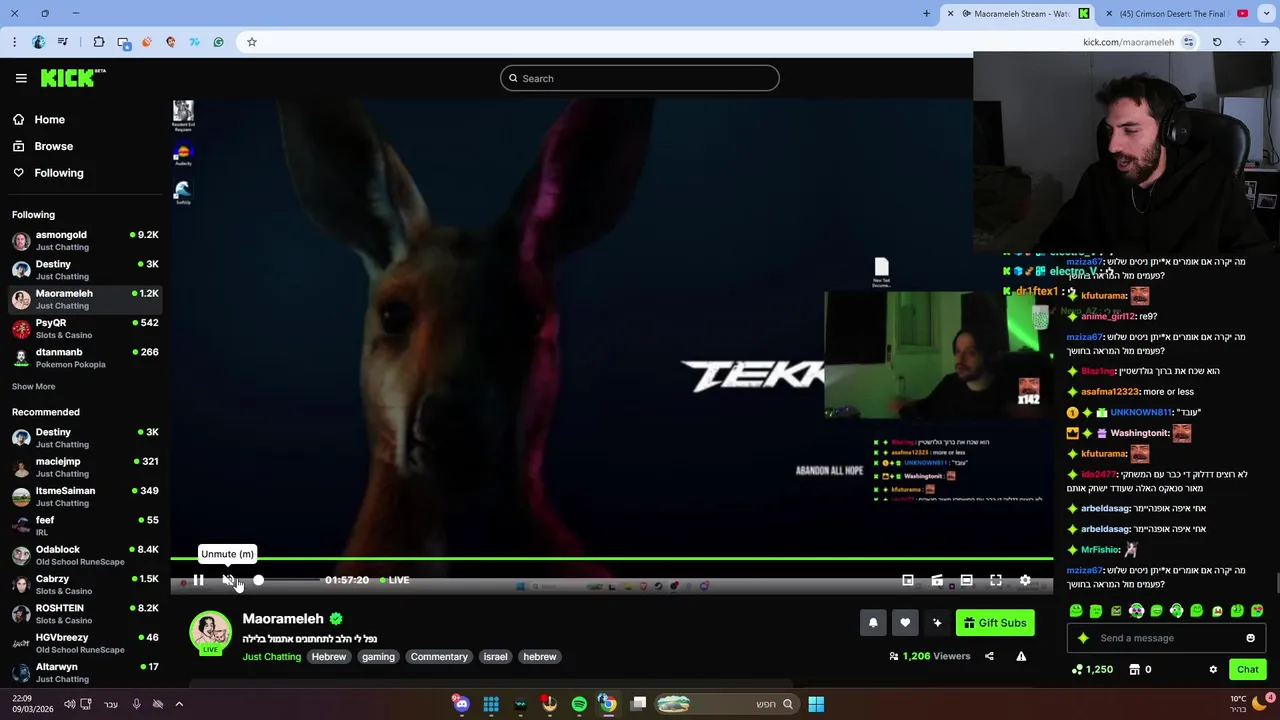Open the Crimson Desert browser tab

tap(1177, 14)
